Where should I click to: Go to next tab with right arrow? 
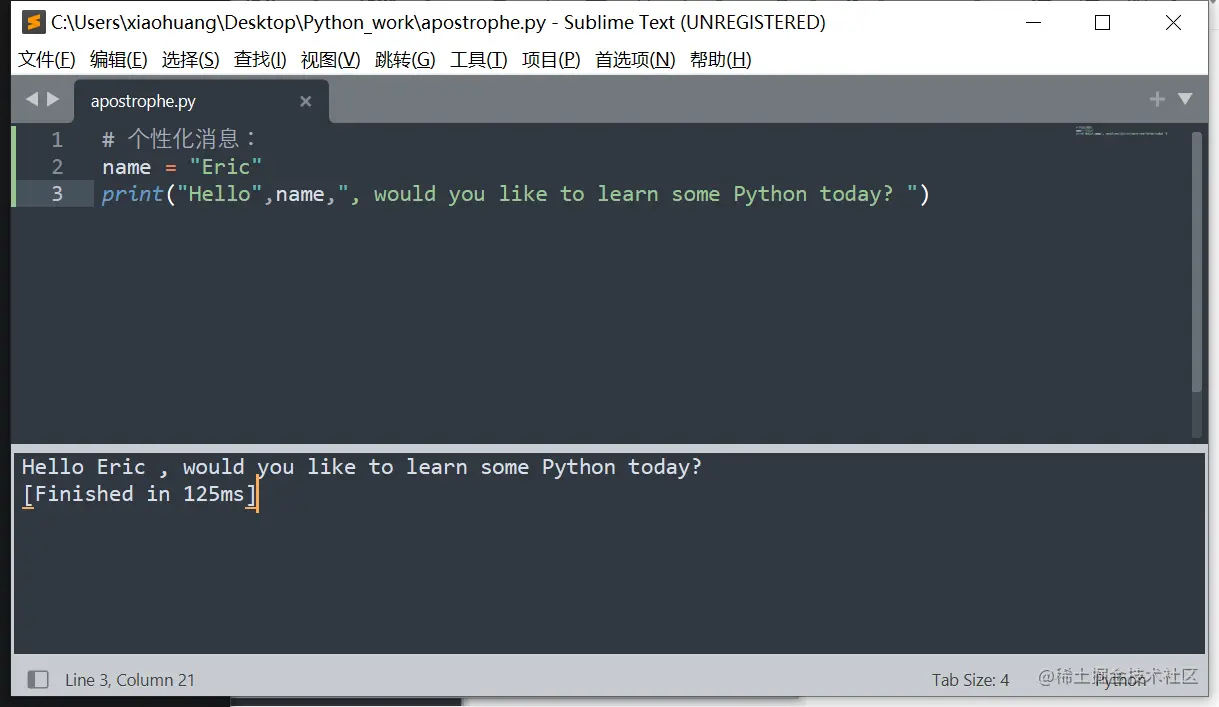(53, 99)
